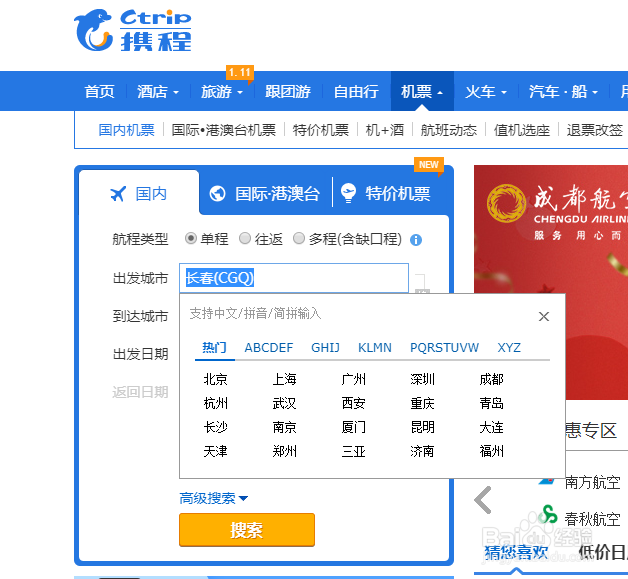Select the 多程(含缺口程) radio button
628x579 pixels.
pyautogui.click(x=299, y=239)
